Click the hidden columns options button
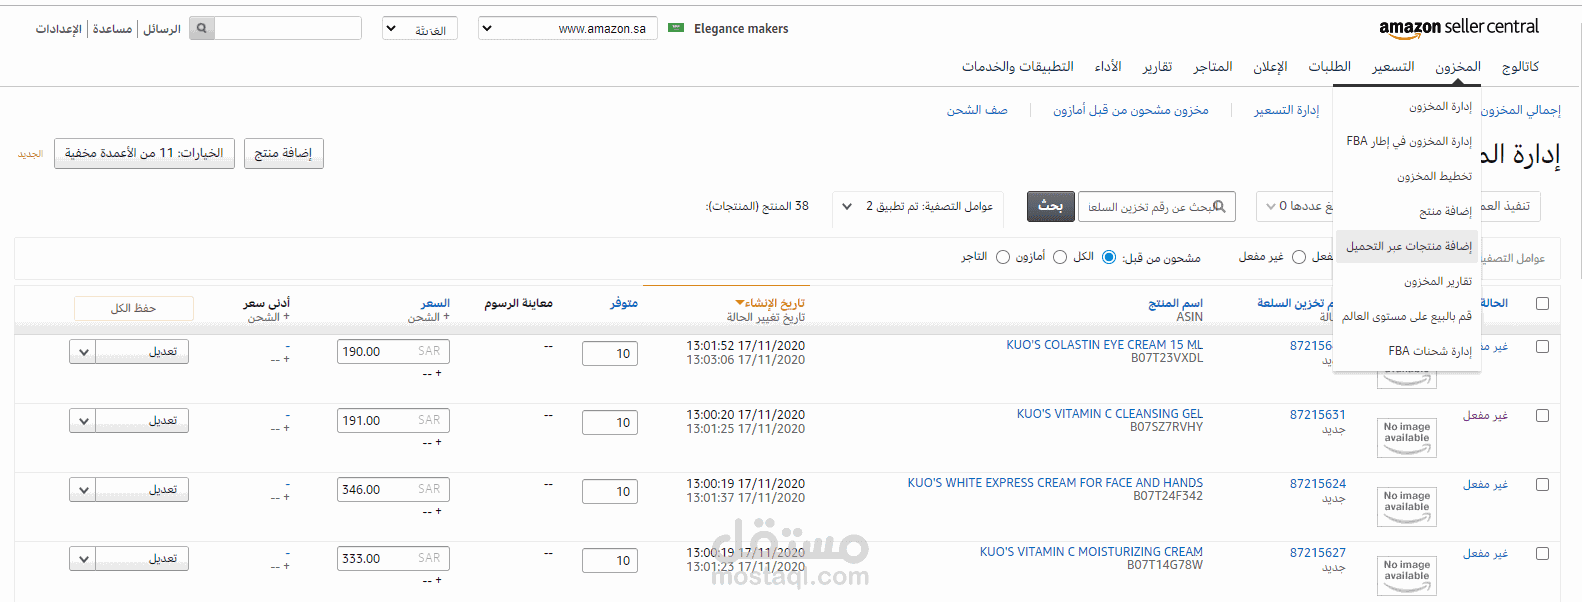The height and width of the screenshot is (602, 1582). (x=144, y=153)
